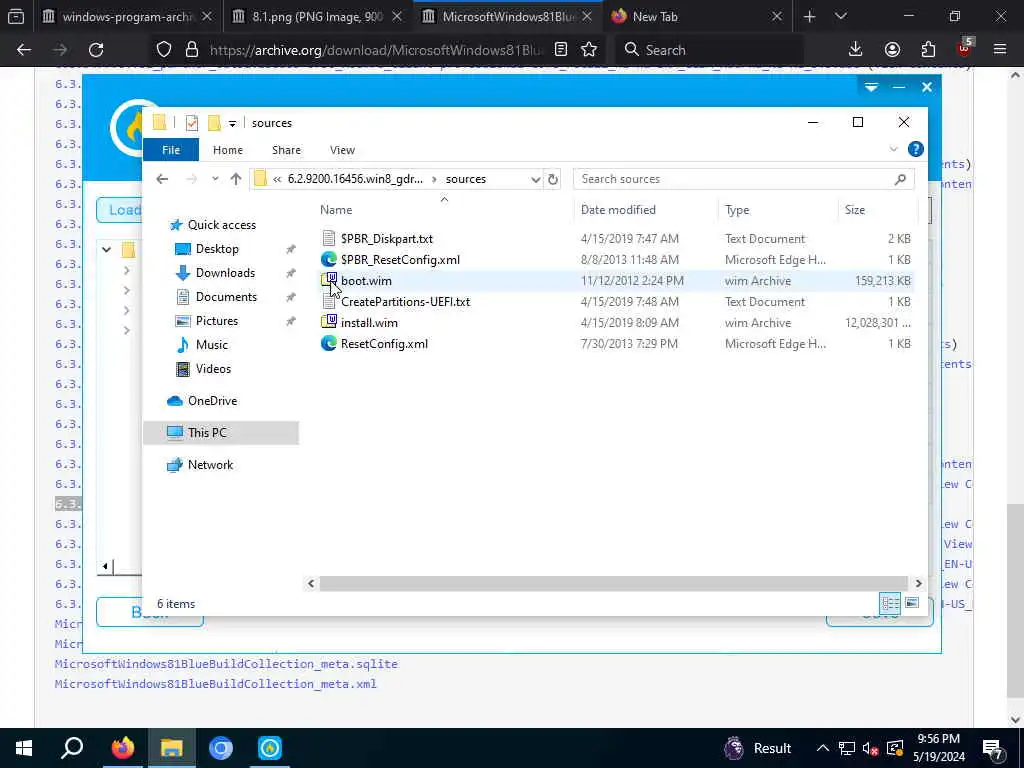1024x768 pixels.
Task: Open the list all tabs chevron
Action: click(841, 17)
